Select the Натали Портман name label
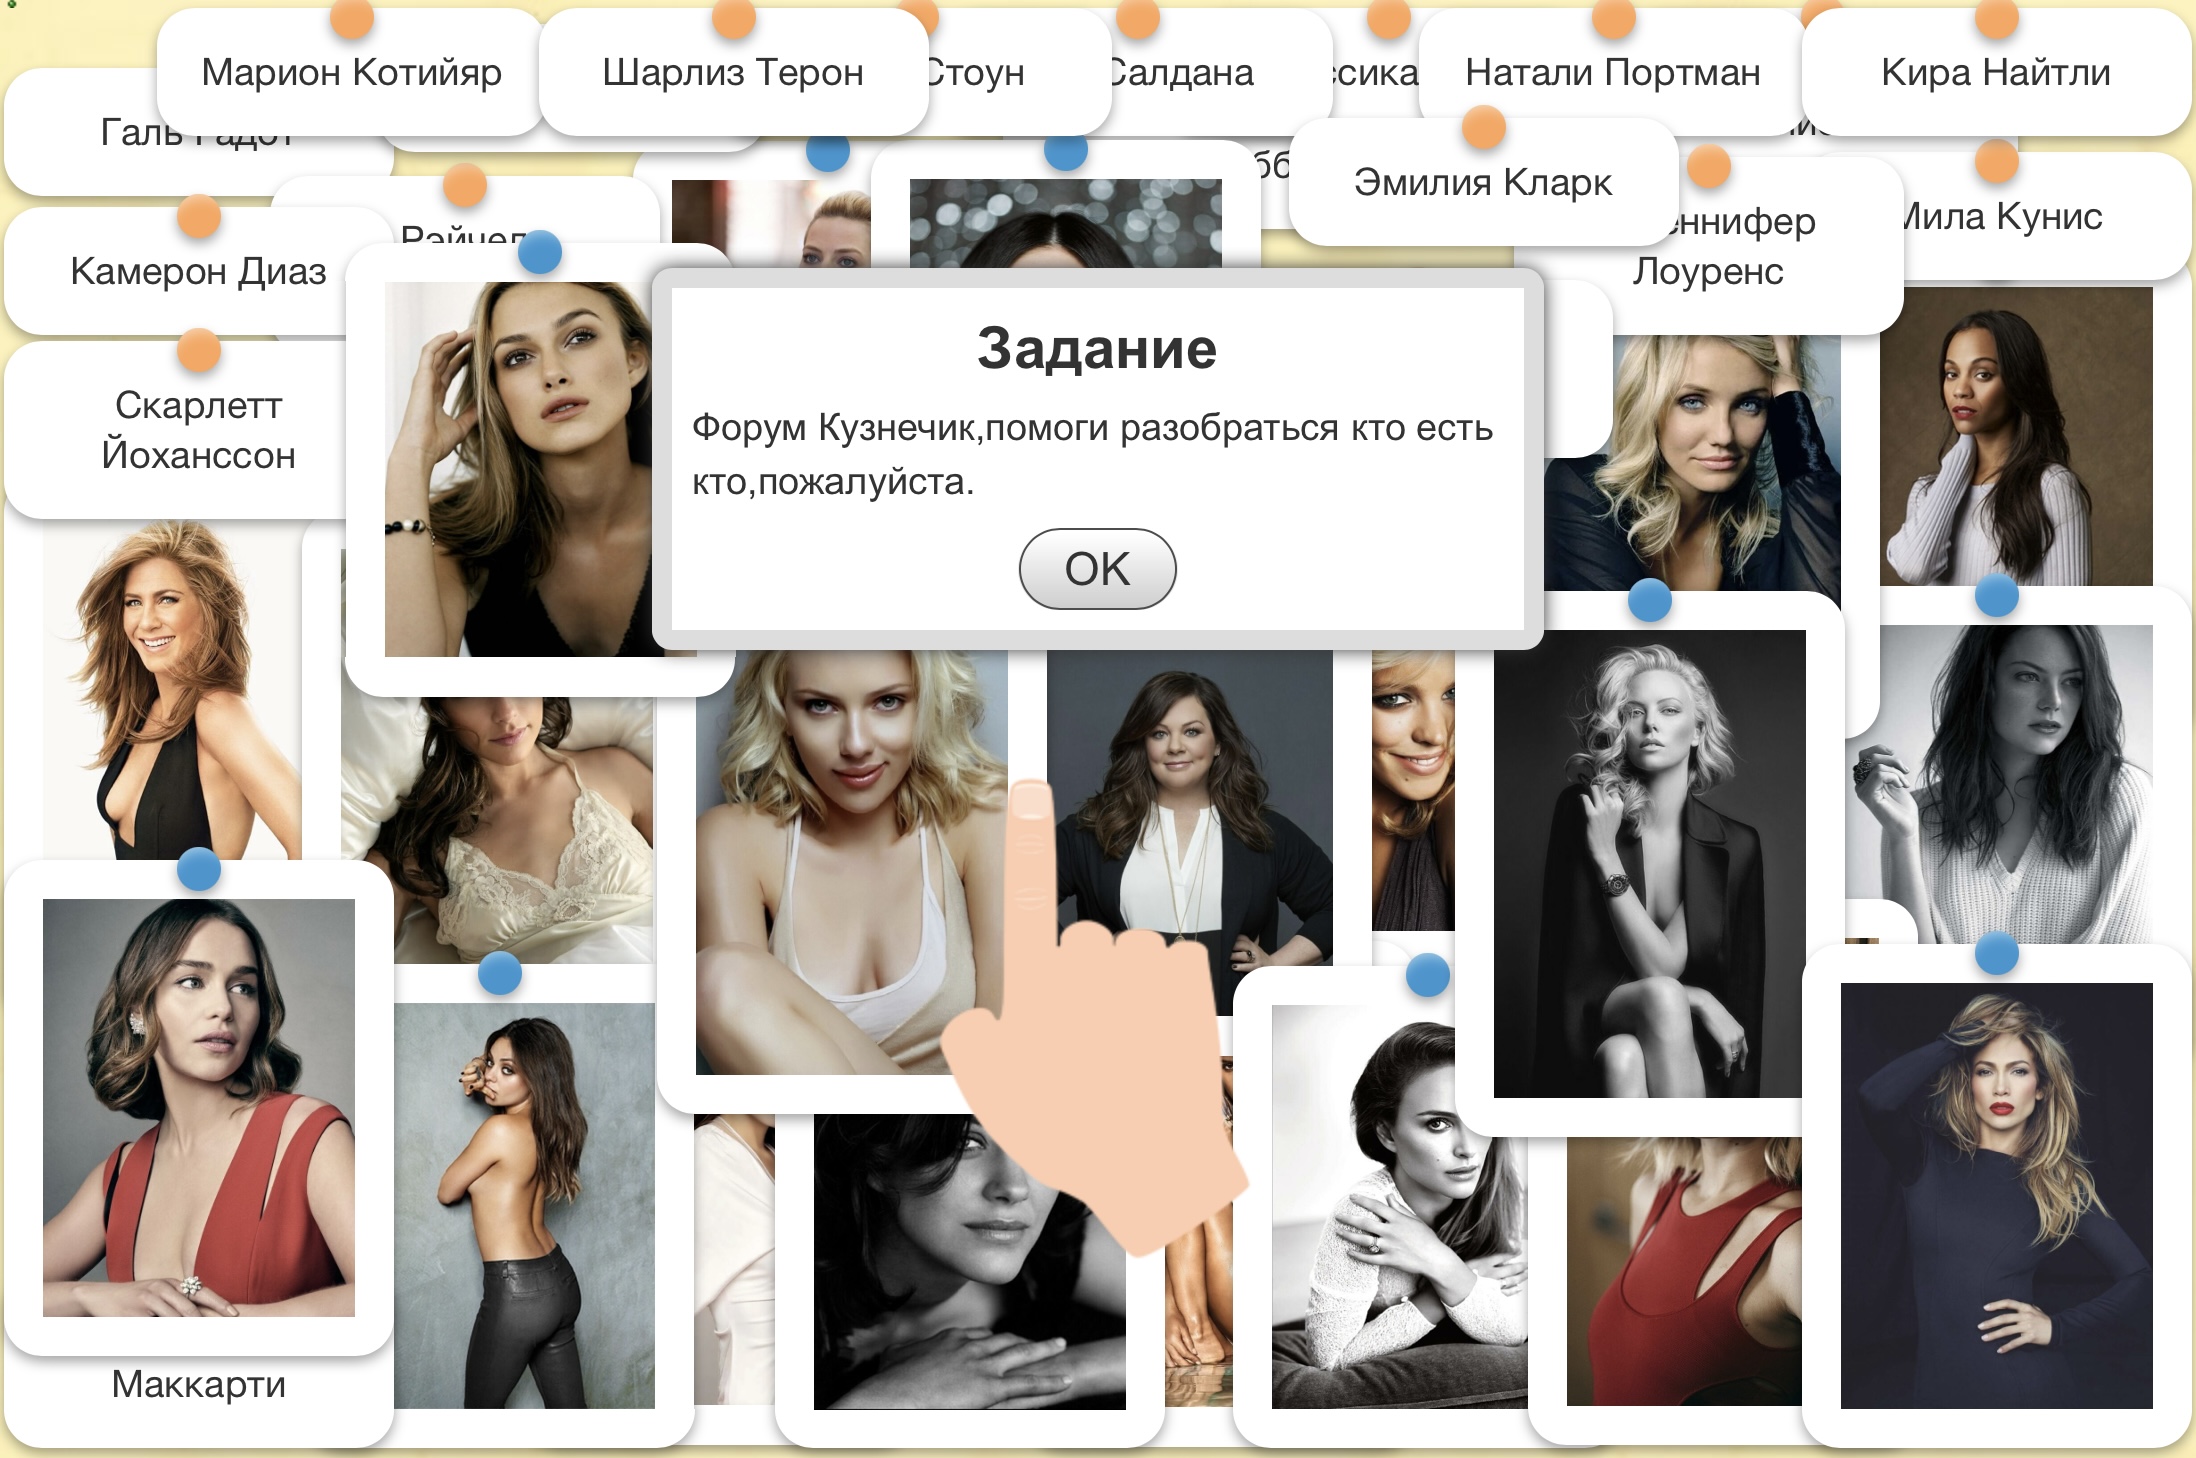This screenshot has width=2196, height=1458. coord(1612,73)
